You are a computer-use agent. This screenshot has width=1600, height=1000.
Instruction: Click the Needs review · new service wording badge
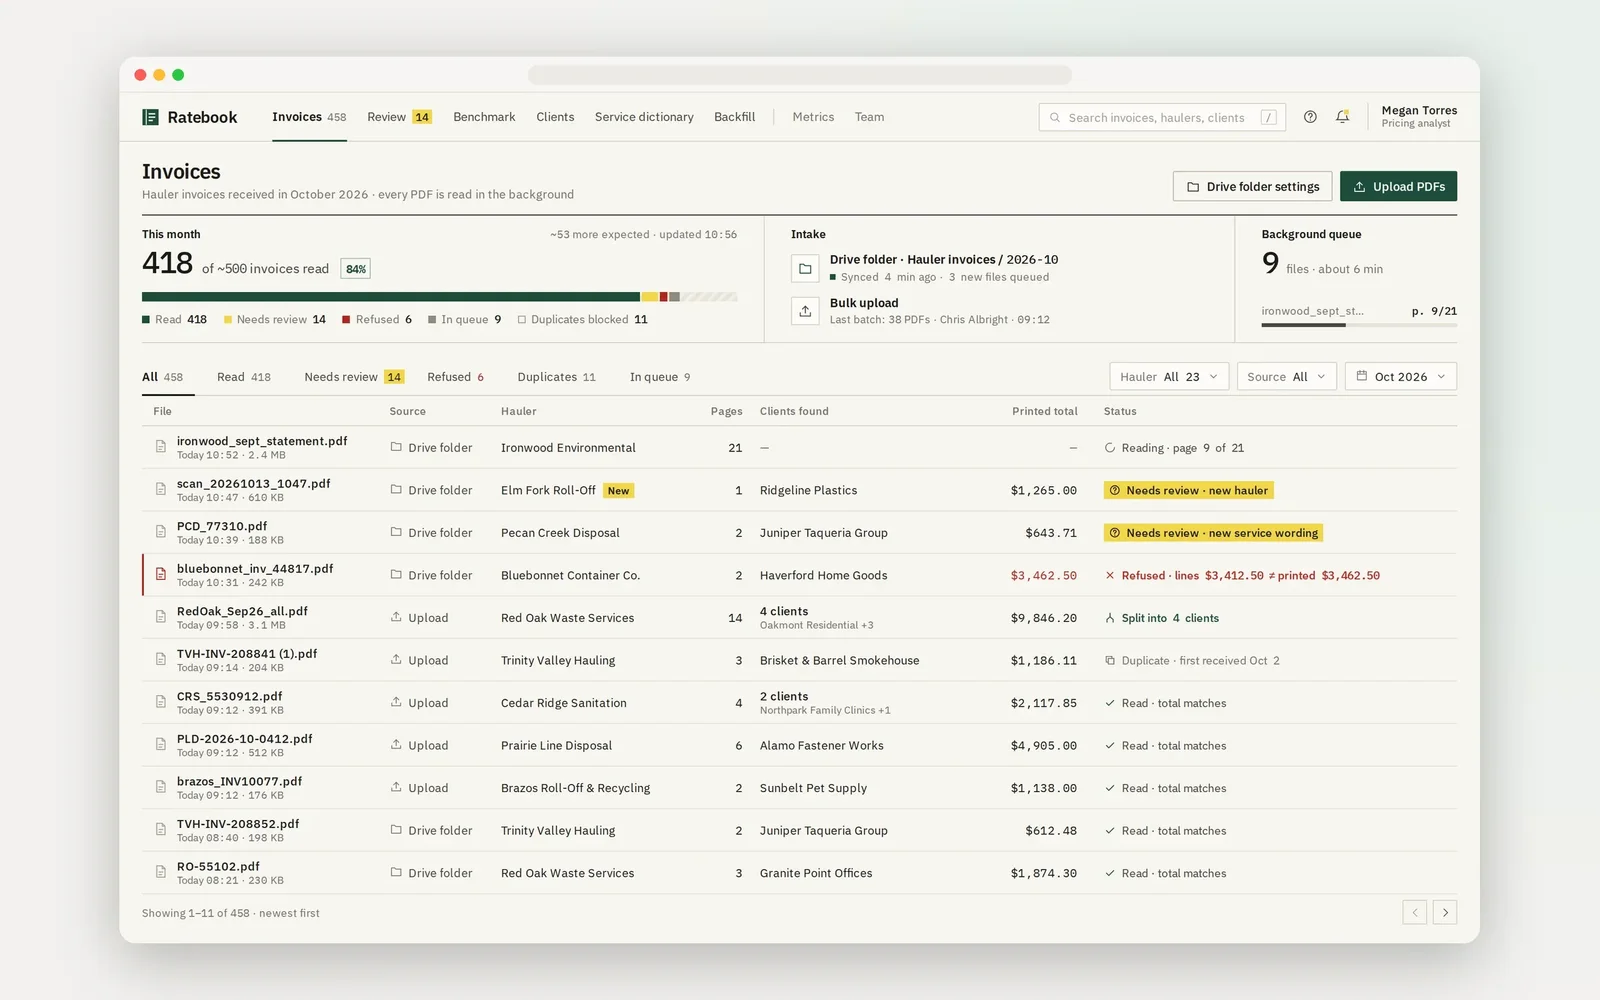point(1213,533)
